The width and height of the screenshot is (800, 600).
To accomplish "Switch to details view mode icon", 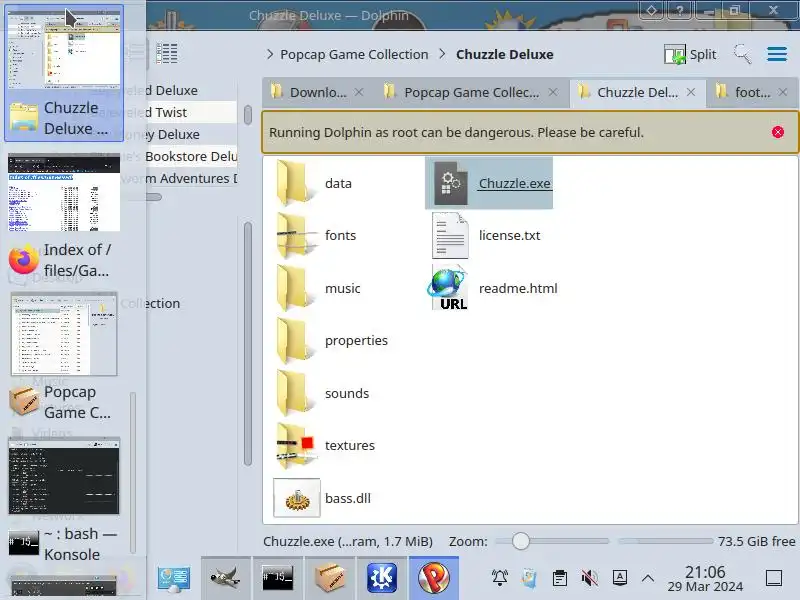I will (167, 54).
